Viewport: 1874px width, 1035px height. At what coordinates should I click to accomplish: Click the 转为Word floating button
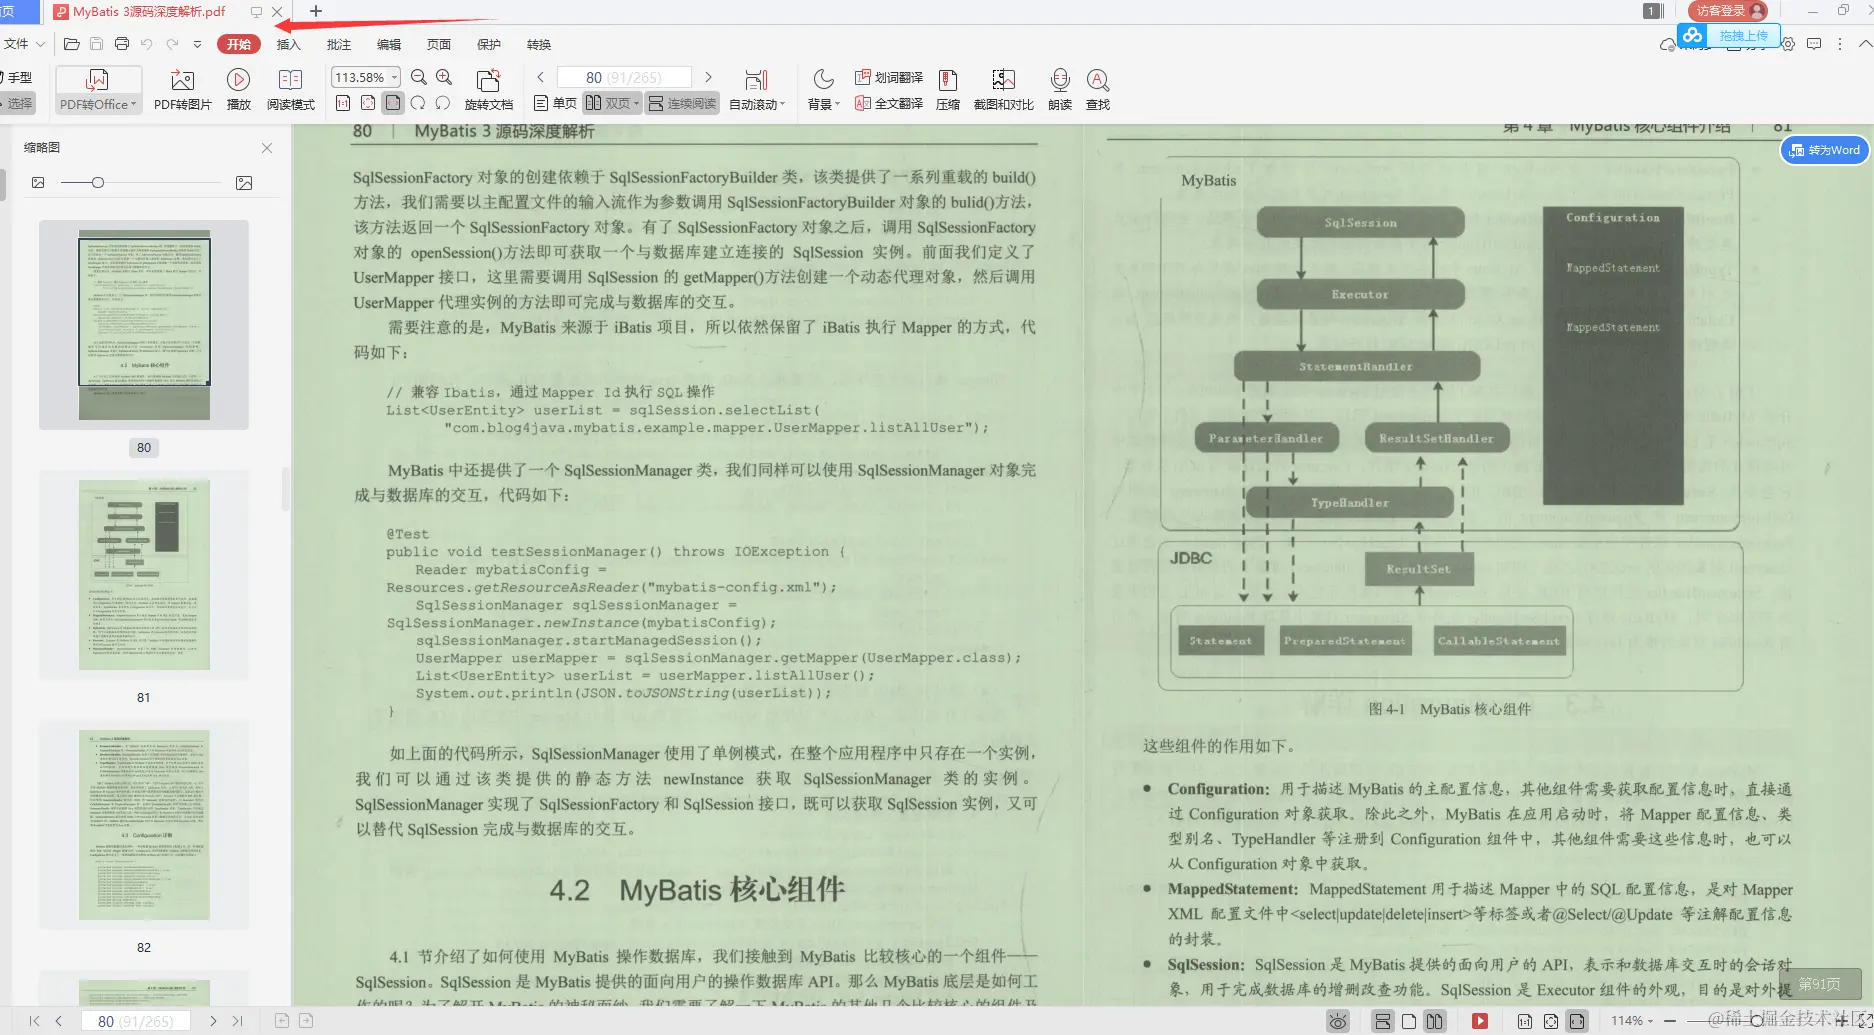[x=1825, y=150]
